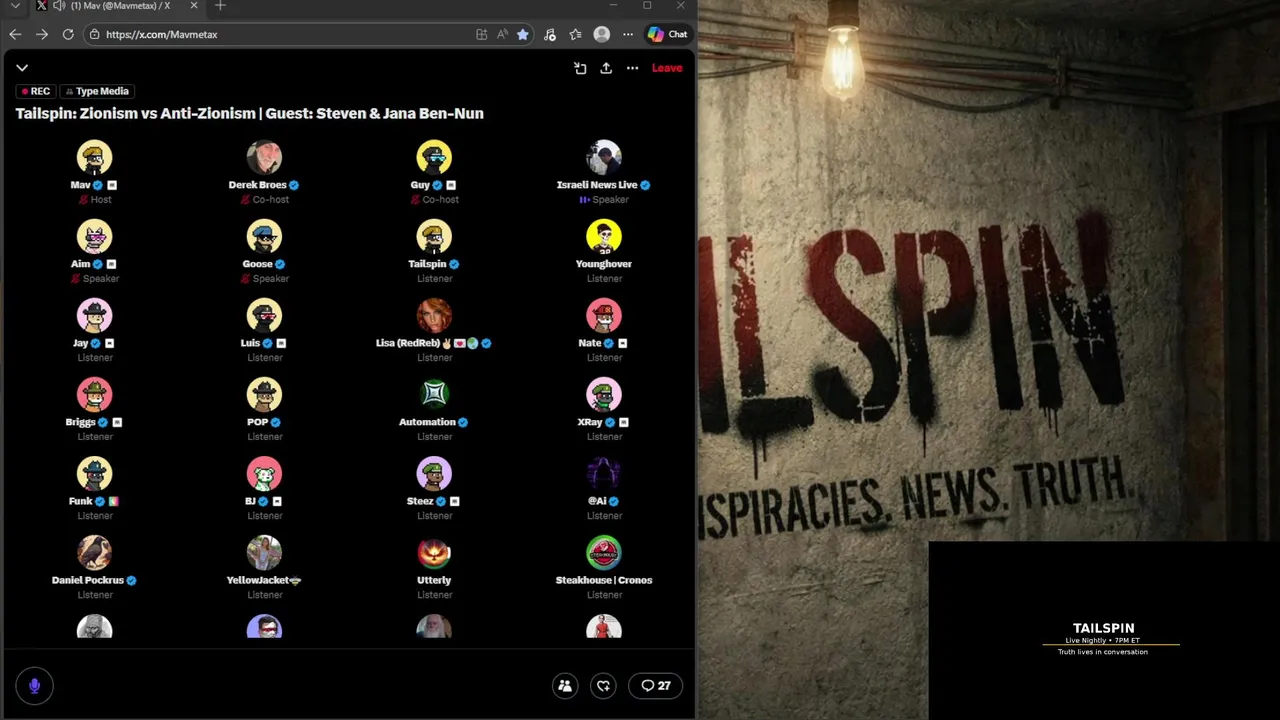Open Lisa (RedReb) avatar

tap(434, 316)
